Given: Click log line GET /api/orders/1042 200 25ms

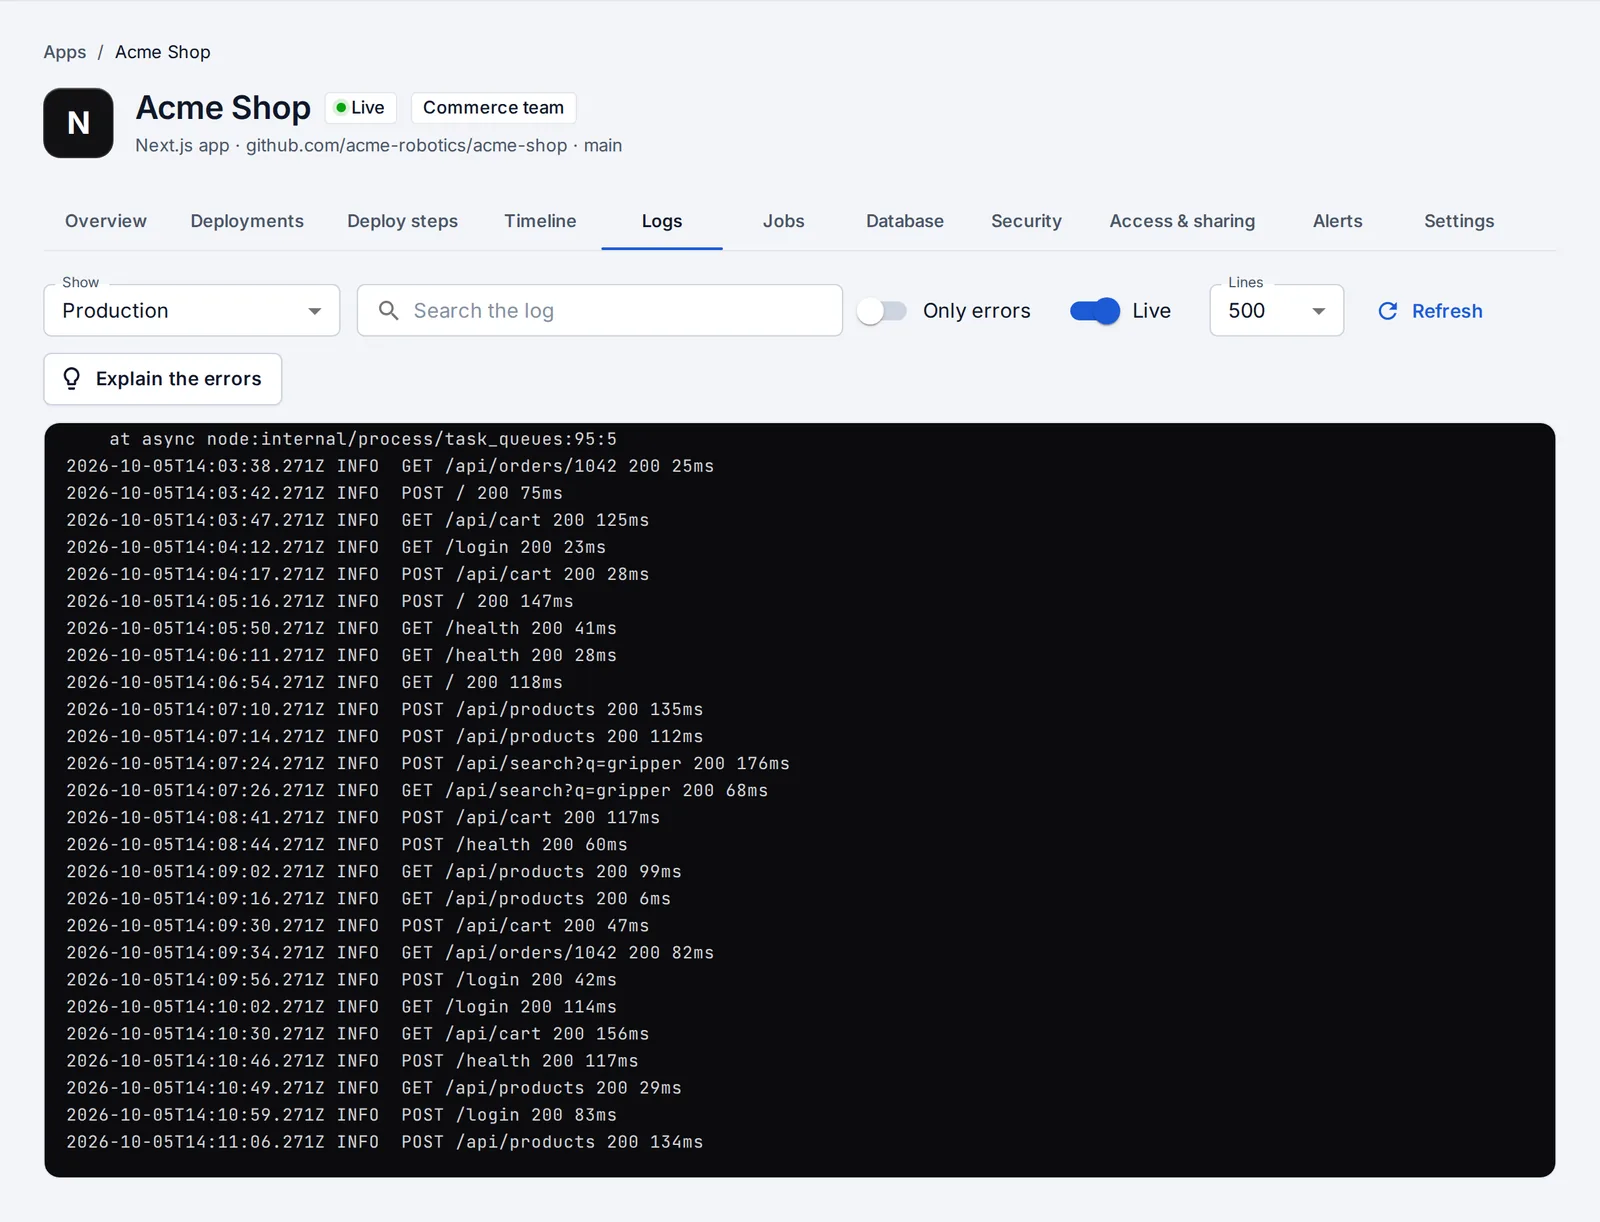Looking at the screenshot, I should [390, 466].
